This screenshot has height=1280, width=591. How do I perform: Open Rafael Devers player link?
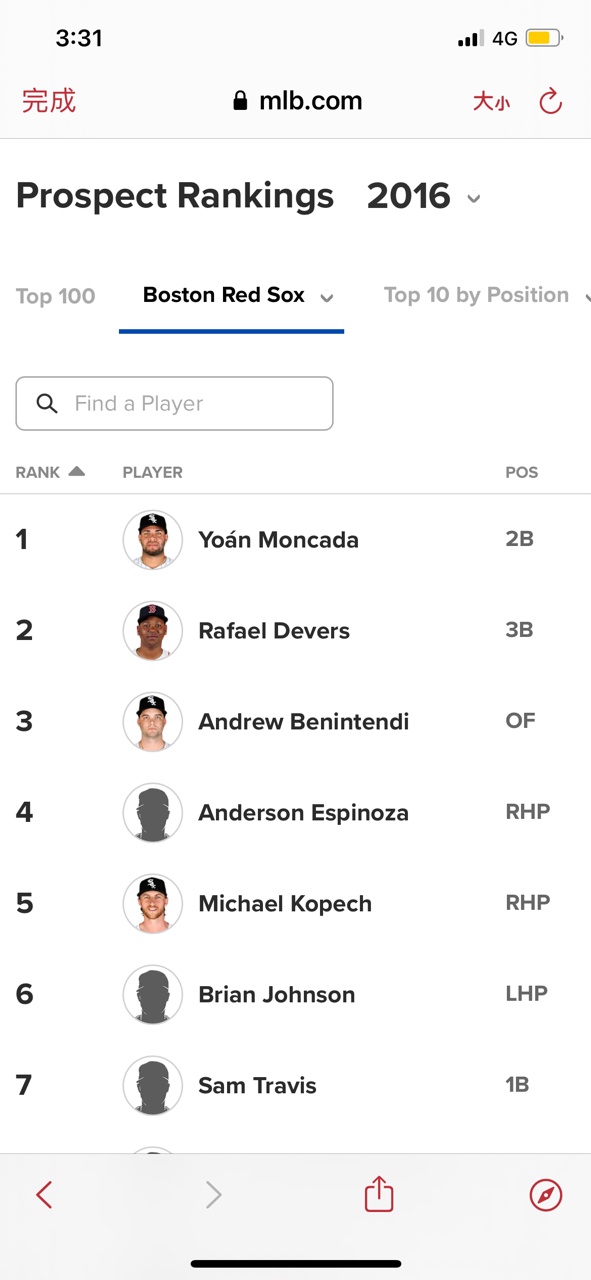(274, 631)
